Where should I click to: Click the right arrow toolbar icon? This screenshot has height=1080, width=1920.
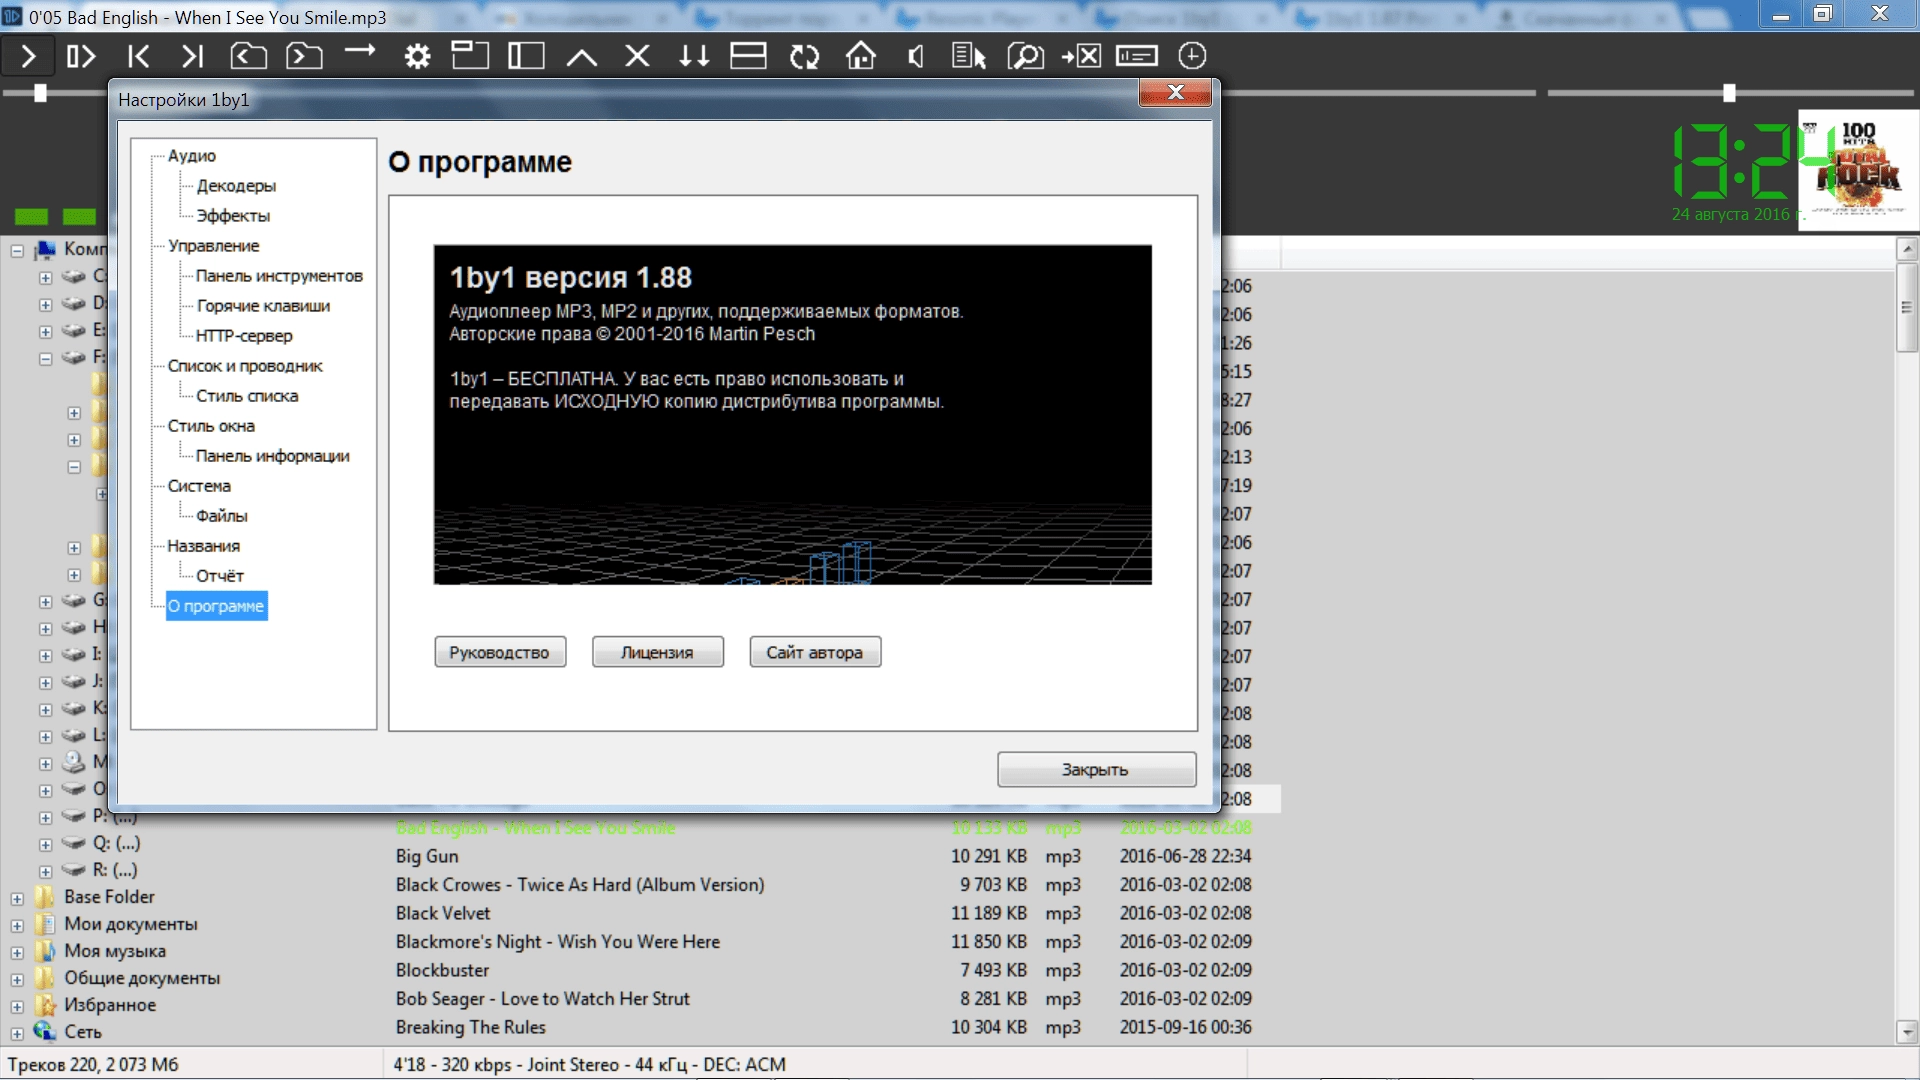point(360,51)
